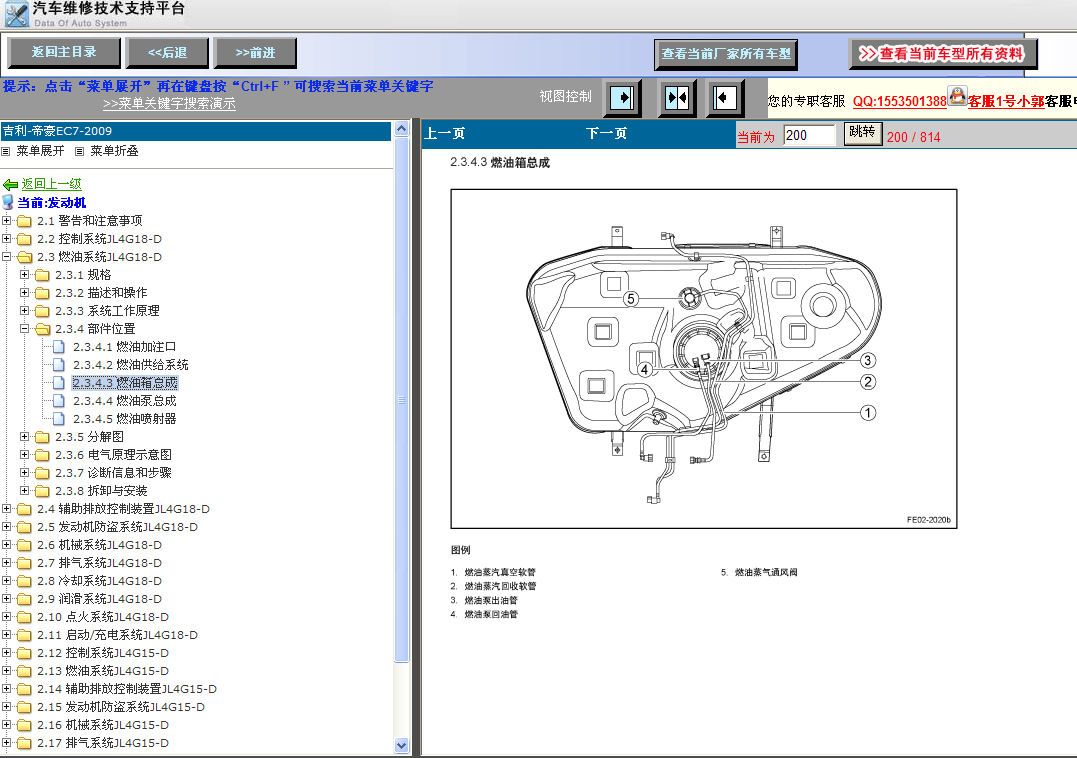Open 2.3.4.5 燃油喷射器 page
The image size is (1077, 758).
tap(124, 419)
